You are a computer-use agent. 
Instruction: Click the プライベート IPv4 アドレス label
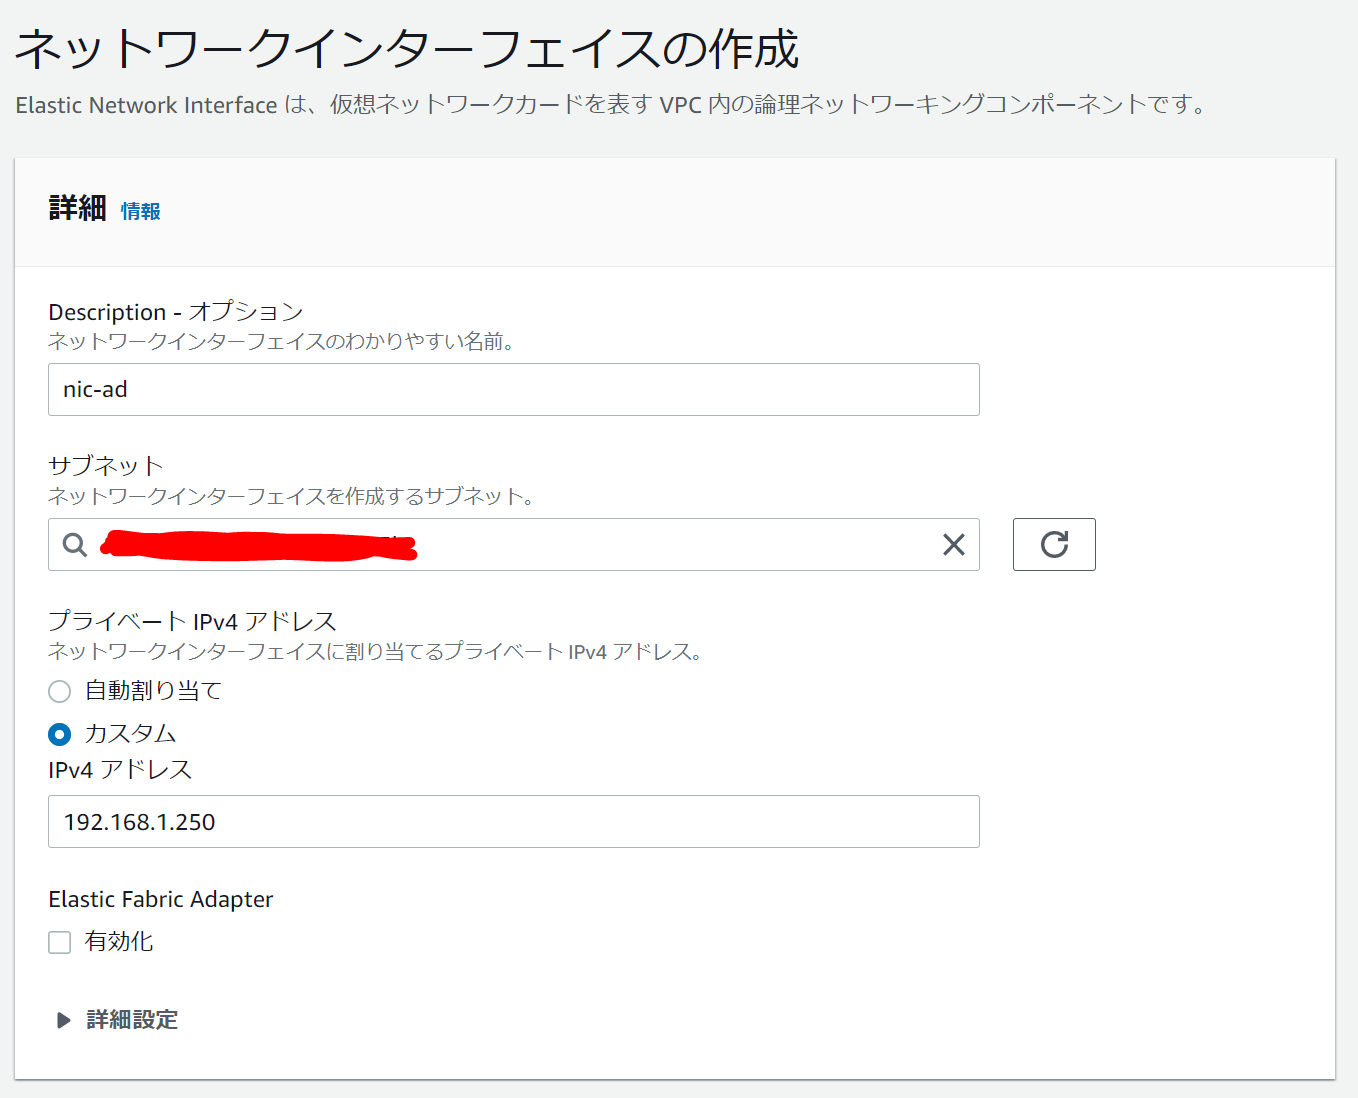[x=193, y=621]
